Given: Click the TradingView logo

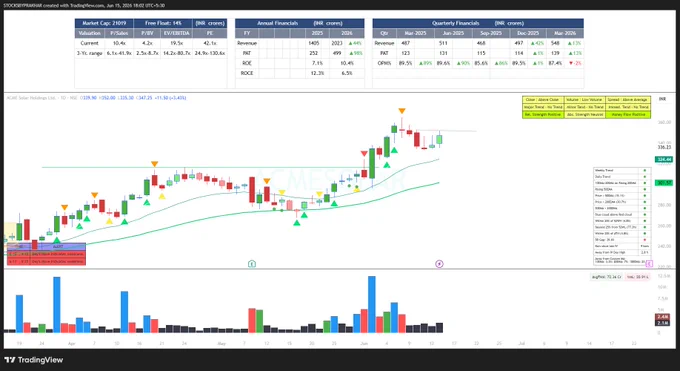Looking at the screenshot, I should coord(34,360).
